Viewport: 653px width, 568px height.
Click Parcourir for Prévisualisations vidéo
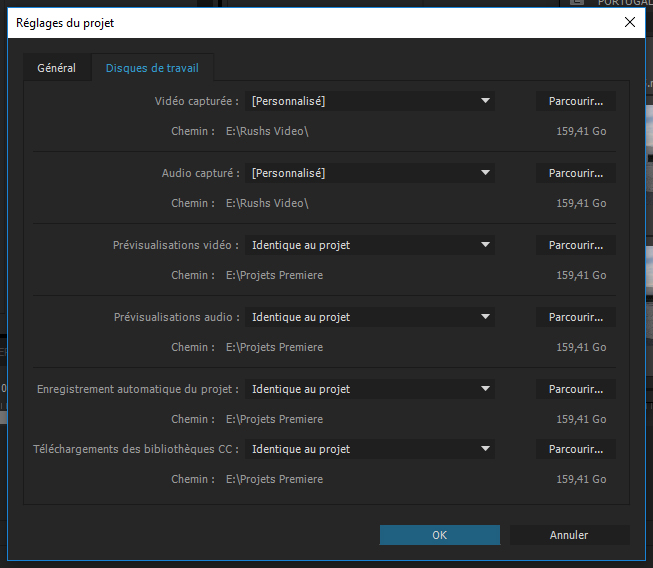(x=576, y=245)
